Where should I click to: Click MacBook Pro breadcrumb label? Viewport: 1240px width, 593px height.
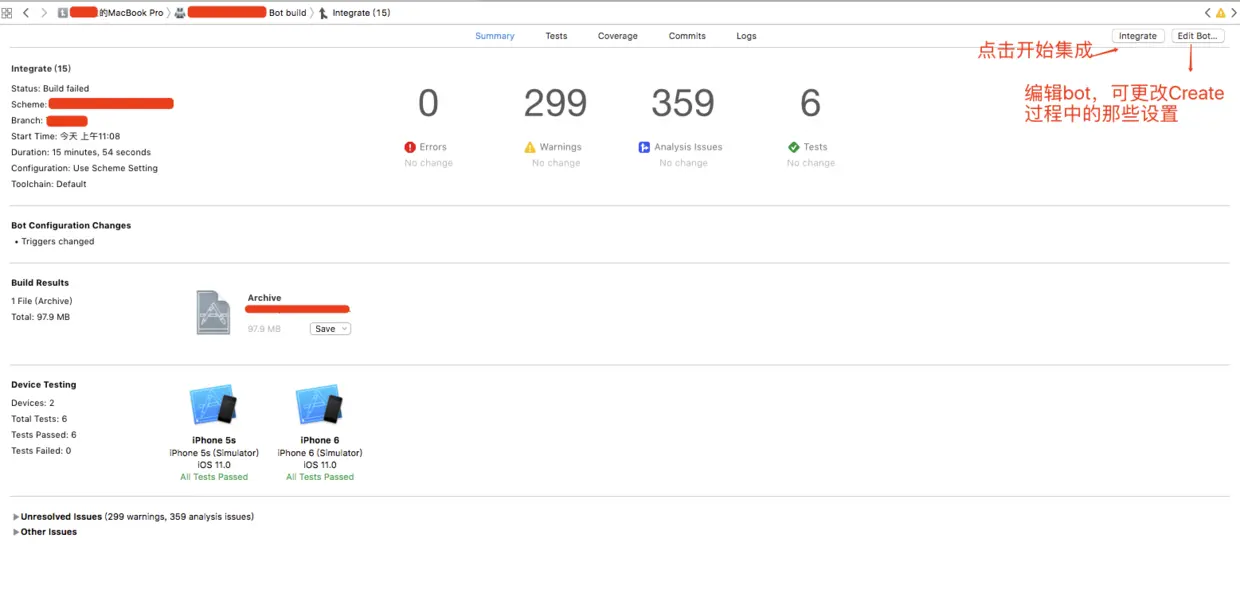[x=131, y=13]
